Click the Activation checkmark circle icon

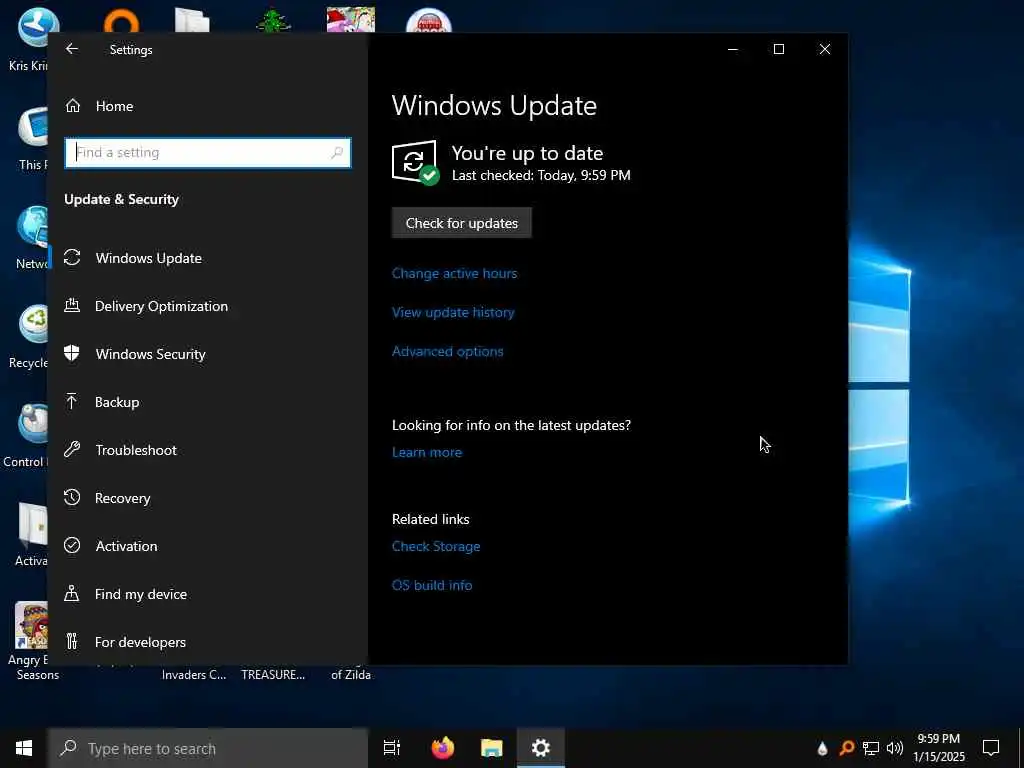(x=72, y=545)
